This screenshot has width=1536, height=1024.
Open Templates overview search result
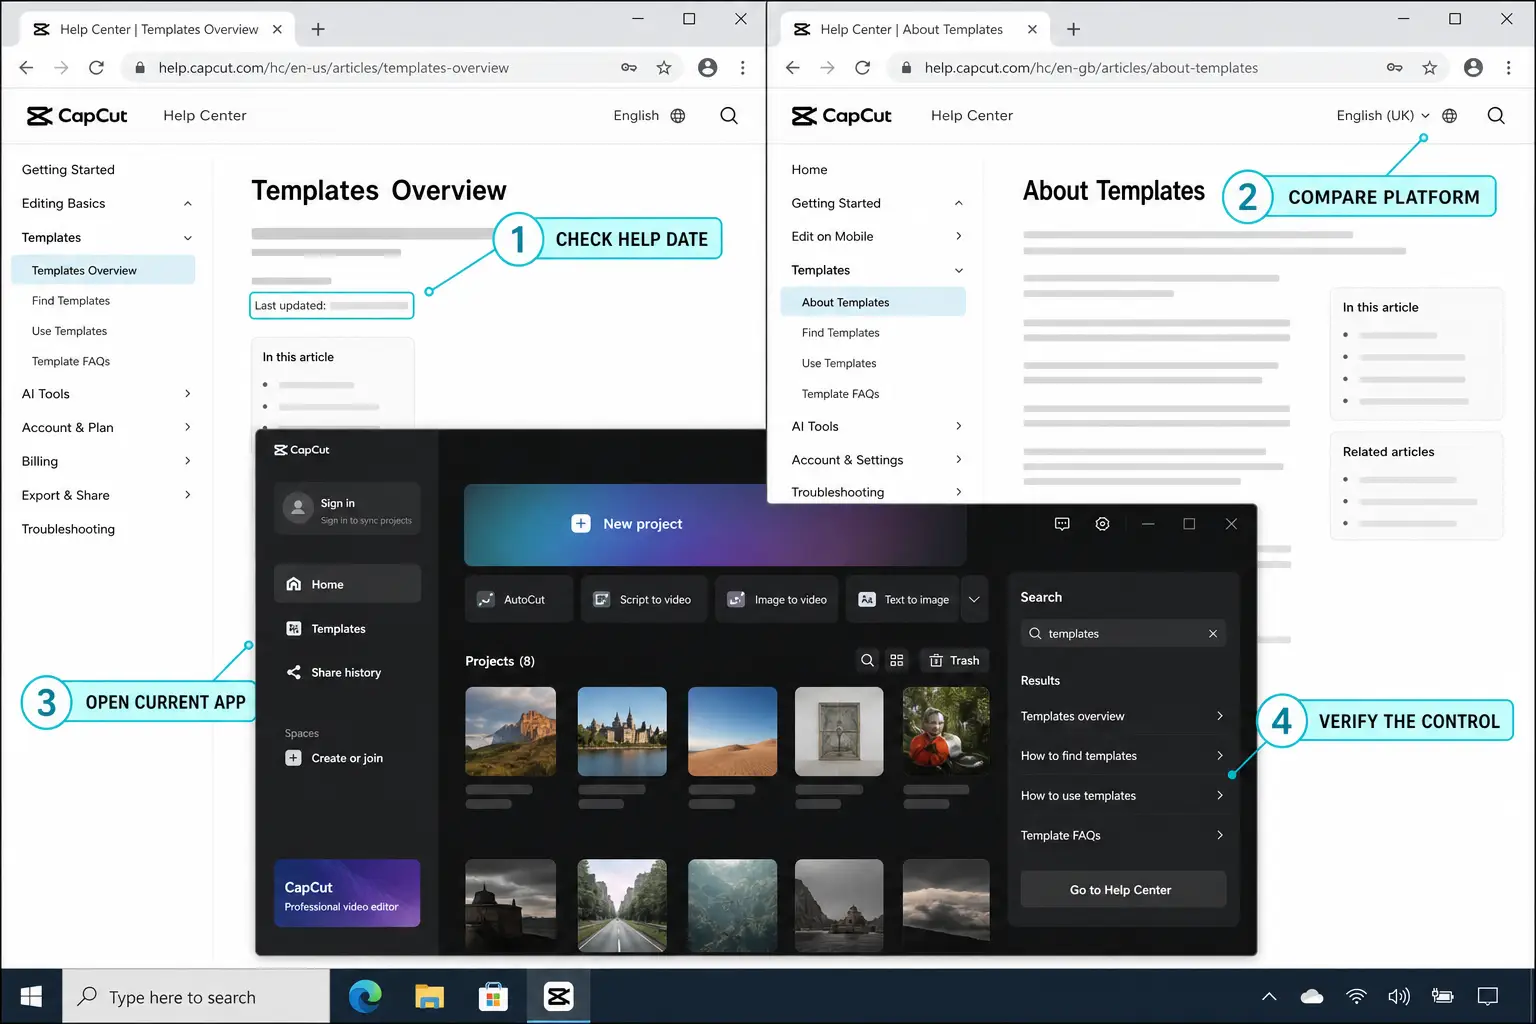click(1123, 716)
